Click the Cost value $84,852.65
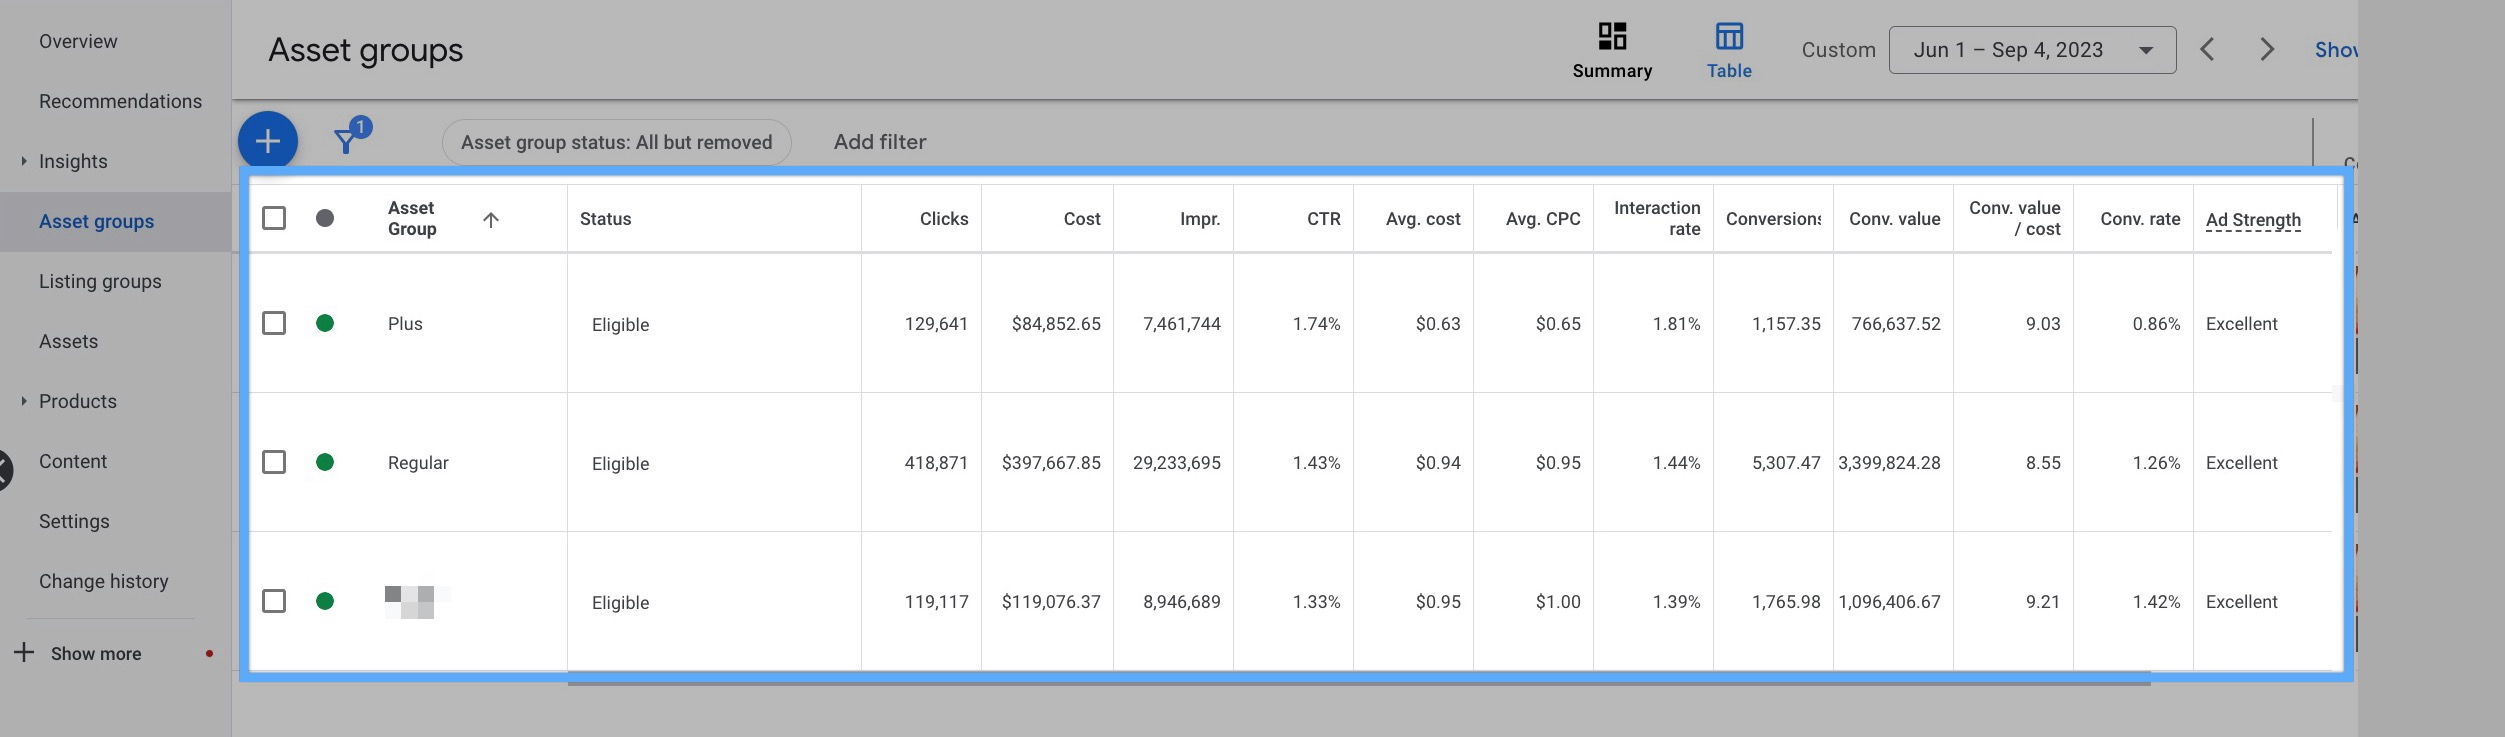2505x737 pixels. tap(1056, 324)
